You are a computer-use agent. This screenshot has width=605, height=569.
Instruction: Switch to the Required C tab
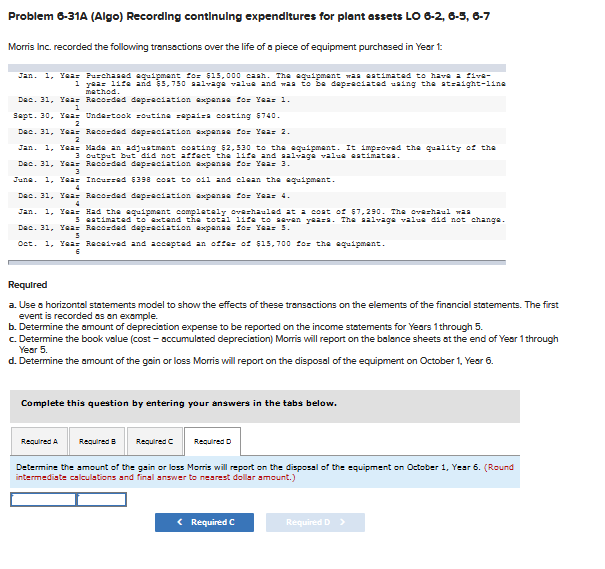pyautogui.click(x=155, y=441)
